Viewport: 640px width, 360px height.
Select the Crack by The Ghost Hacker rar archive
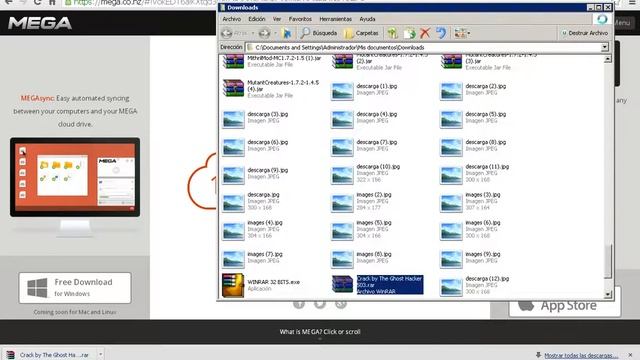[378, 284]
